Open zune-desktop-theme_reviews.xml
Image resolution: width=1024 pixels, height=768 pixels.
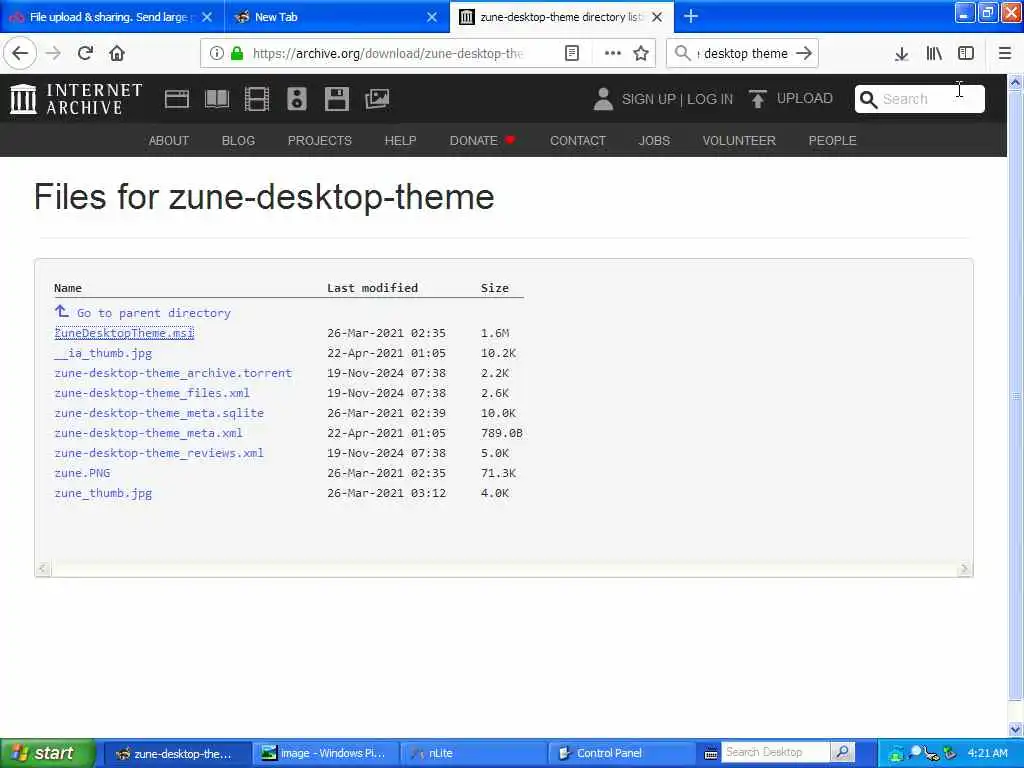click(159, 453)
